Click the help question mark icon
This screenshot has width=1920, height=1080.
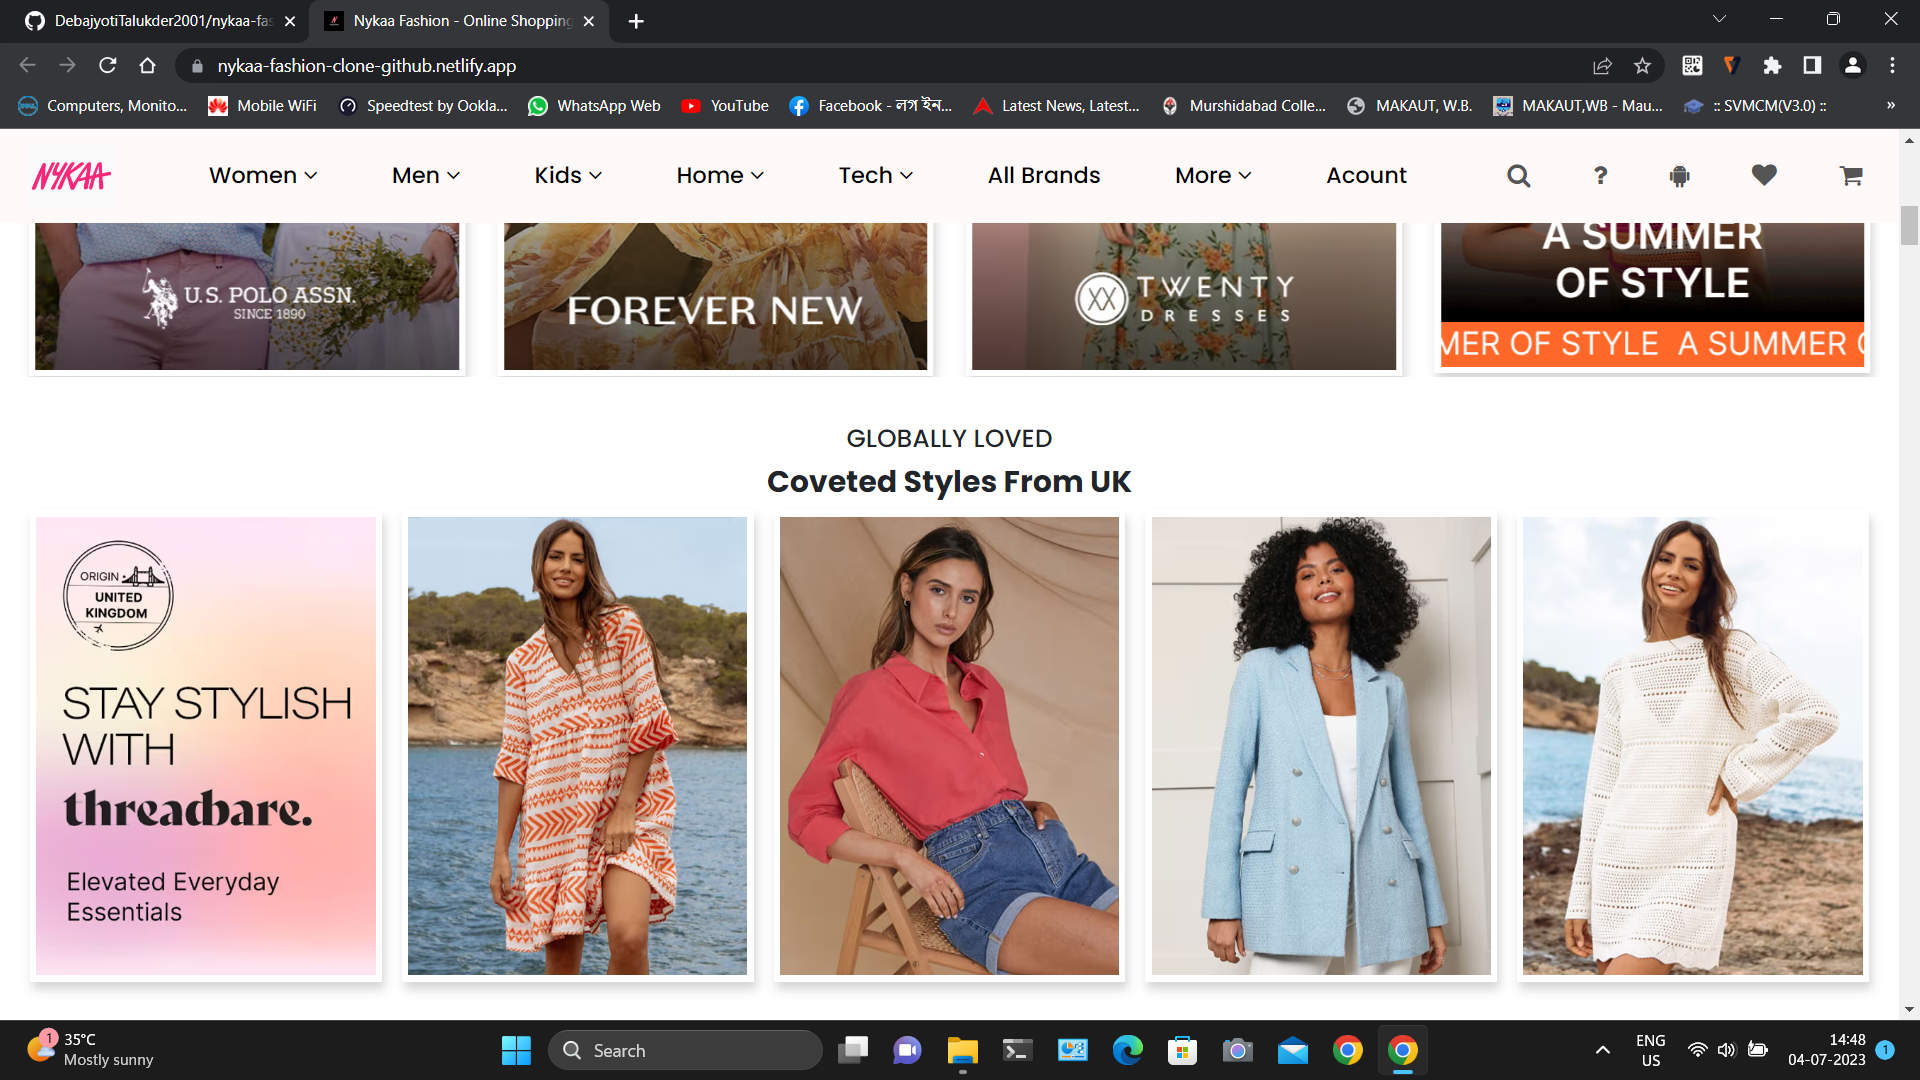point(1600,175)
